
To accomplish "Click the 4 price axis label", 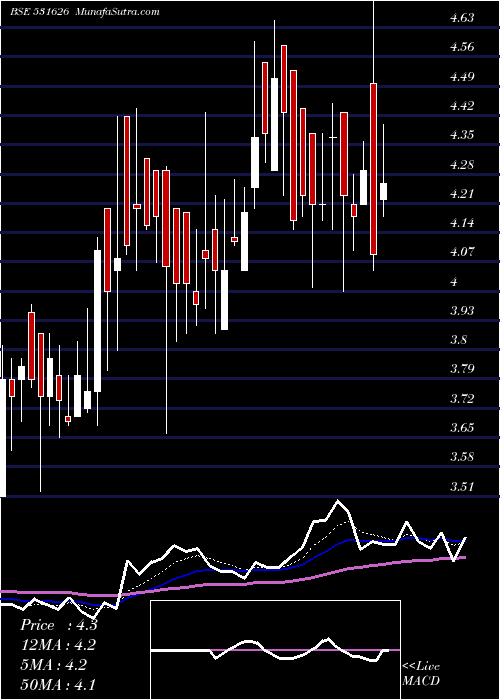I will 454,282.
